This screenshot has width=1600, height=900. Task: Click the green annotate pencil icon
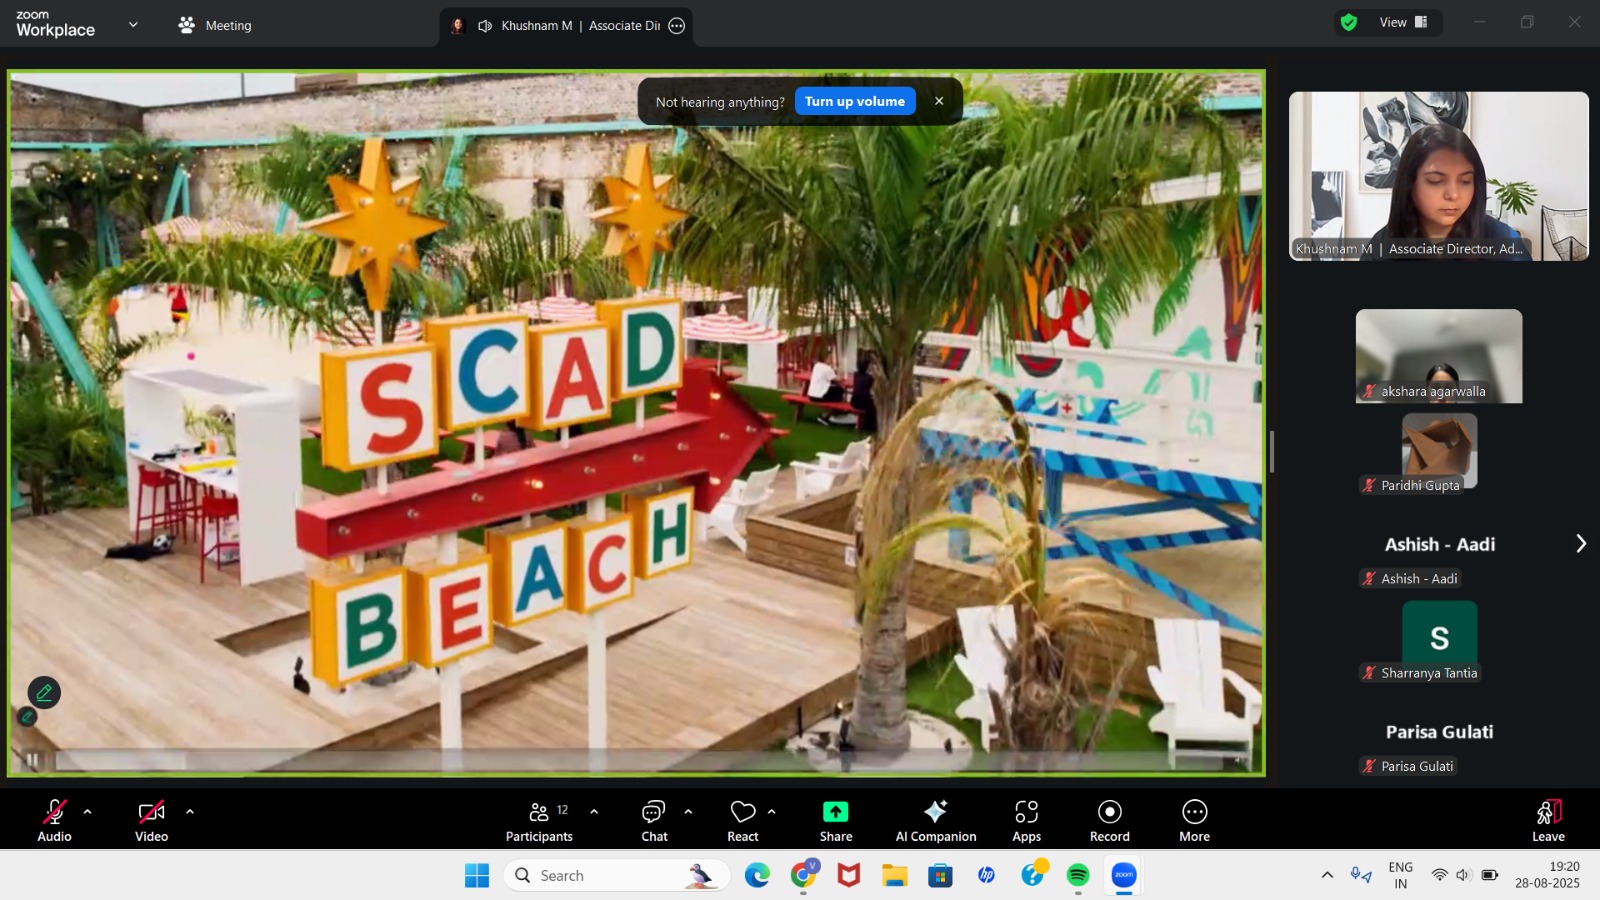[x=44, y=692]
